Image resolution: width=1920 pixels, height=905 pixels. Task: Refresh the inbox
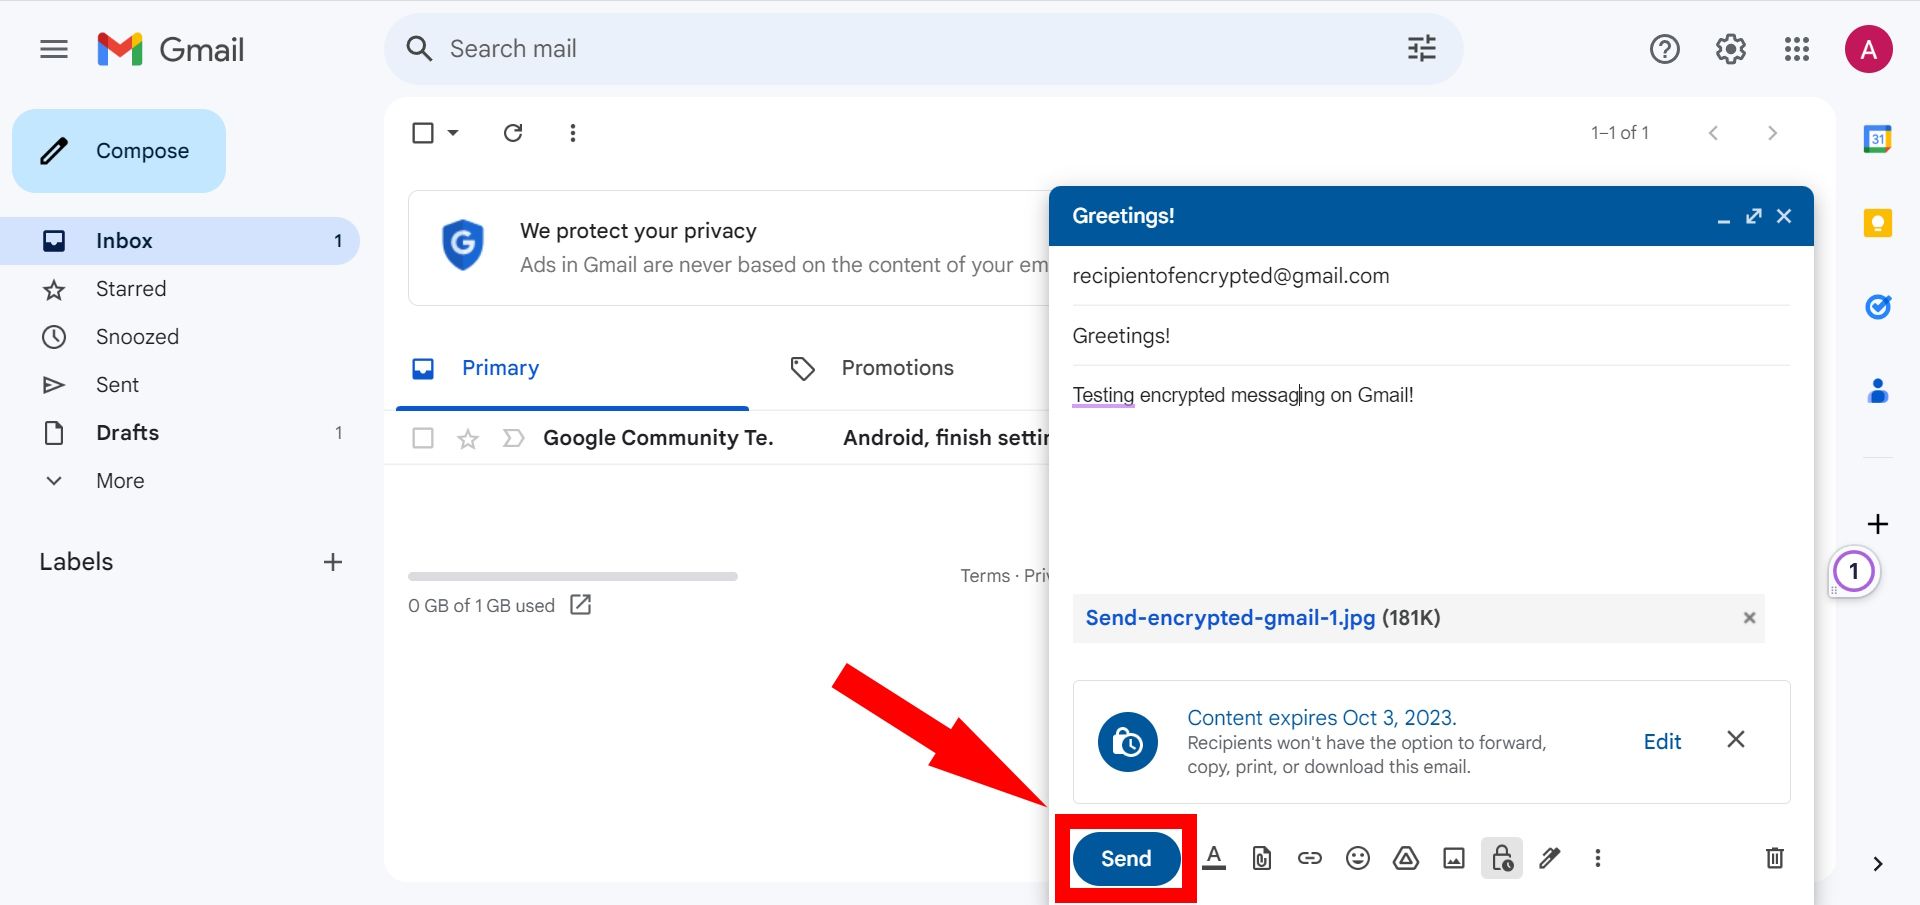tap(513, 133)
